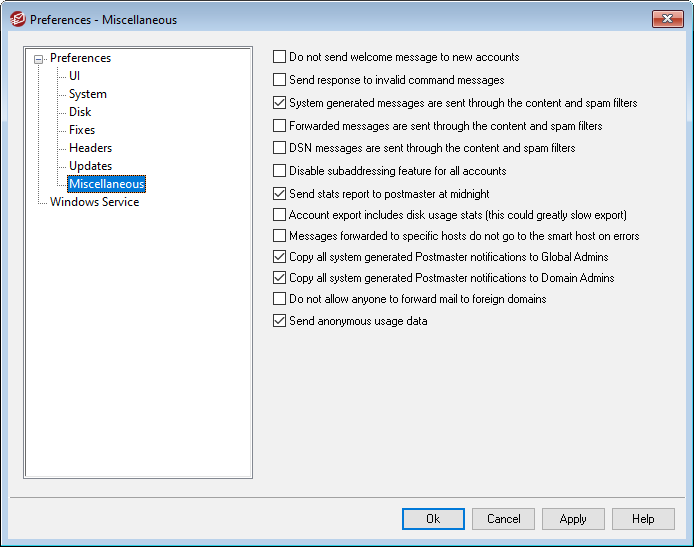
Task: Go to Disk settings in the tree
Action: pyautogui.click(x=80, y=112)
